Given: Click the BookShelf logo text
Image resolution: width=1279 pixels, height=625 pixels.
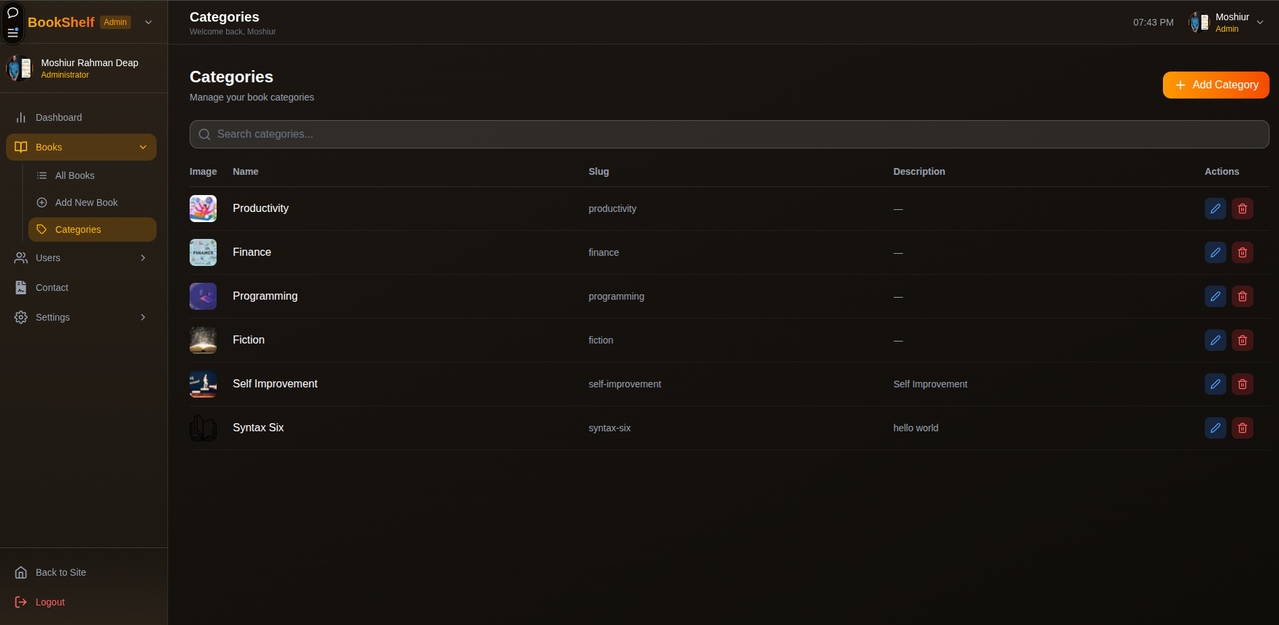Looking at the screenshot, I should click(x=61, y=22).
